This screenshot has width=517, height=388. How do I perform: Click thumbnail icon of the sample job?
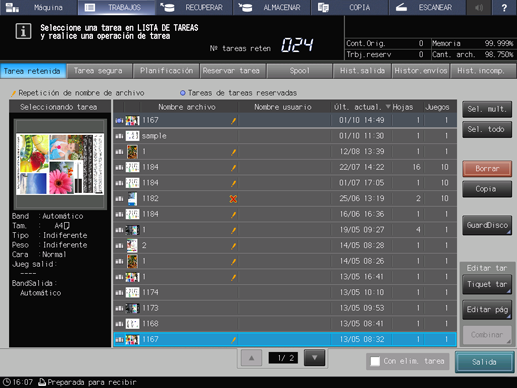pyautogui.click(x=132, y=136)
